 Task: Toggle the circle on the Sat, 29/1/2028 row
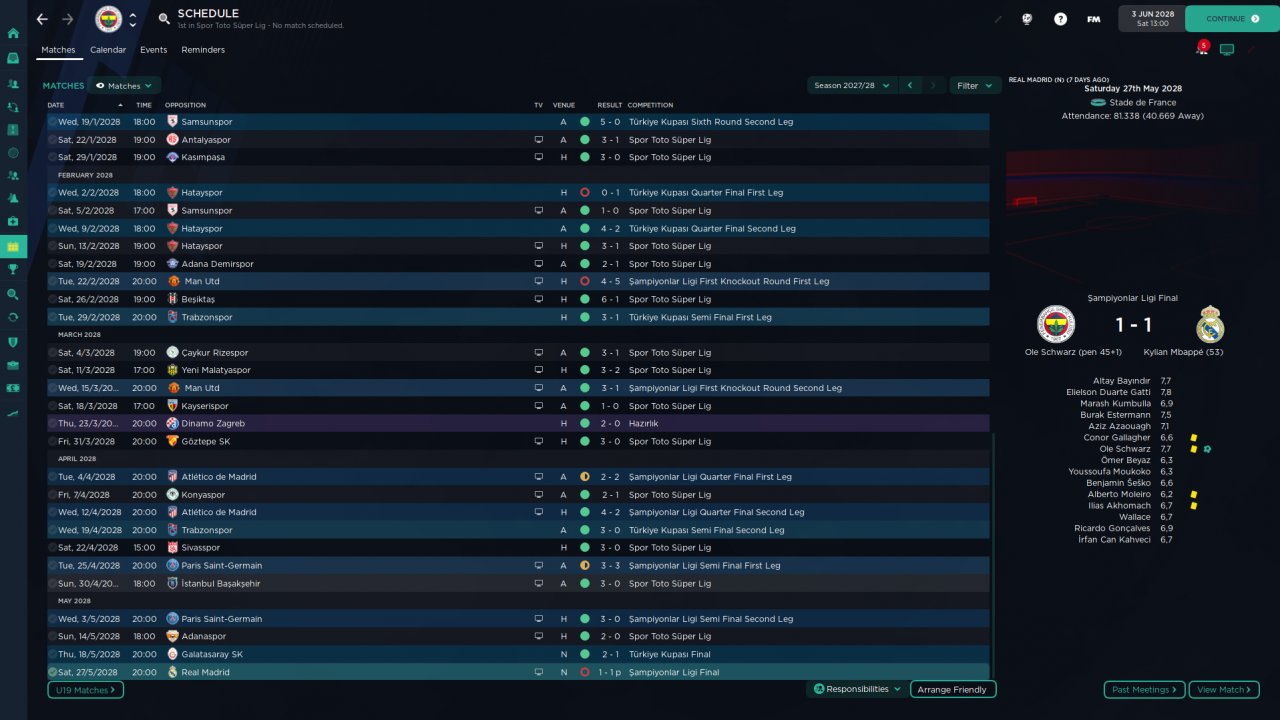point(52,157)
